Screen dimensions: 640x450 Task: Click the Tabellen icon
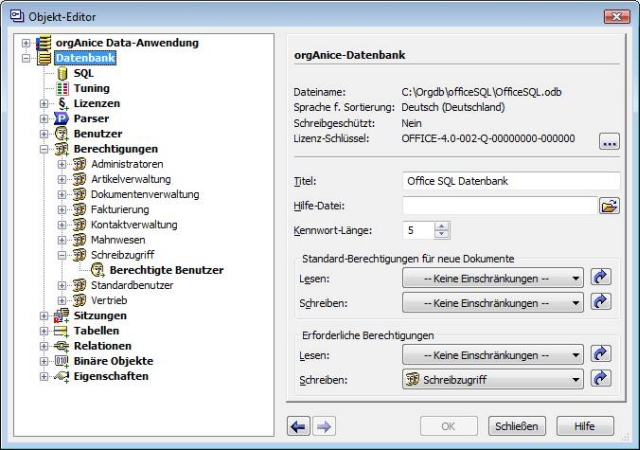click(62, 331)
